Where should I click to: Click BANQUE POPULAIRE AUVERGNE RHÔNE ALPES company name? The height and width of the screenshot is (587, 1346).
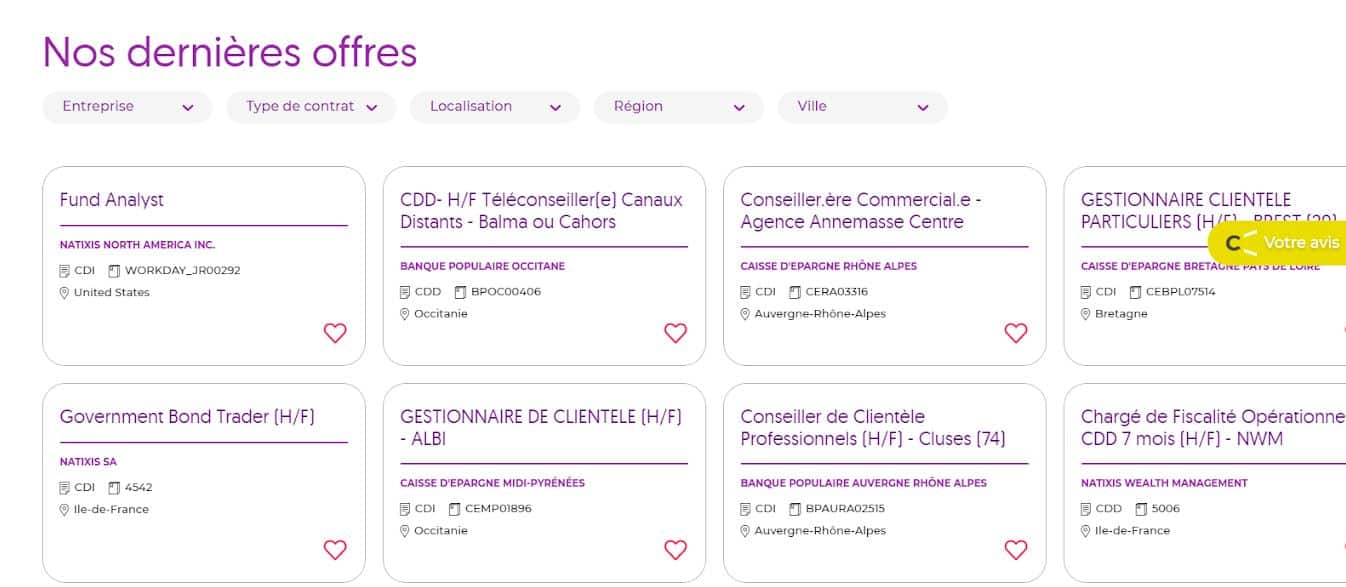point(863,483)
